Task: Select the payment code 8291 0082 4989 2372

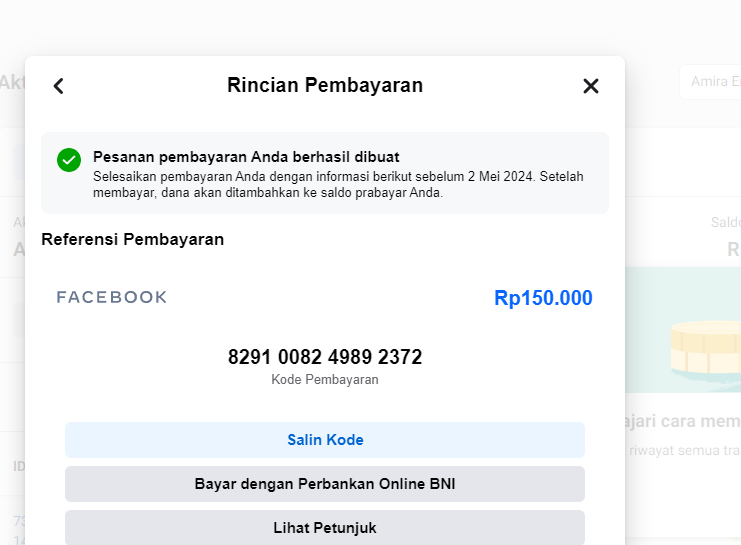Action: [x=325, y=357]
